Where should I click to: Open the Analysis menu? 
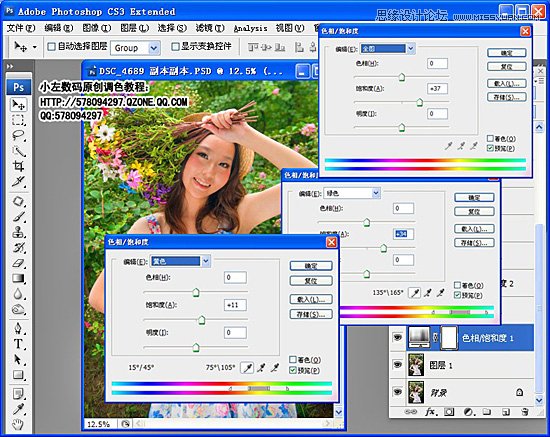coord(250,28)
